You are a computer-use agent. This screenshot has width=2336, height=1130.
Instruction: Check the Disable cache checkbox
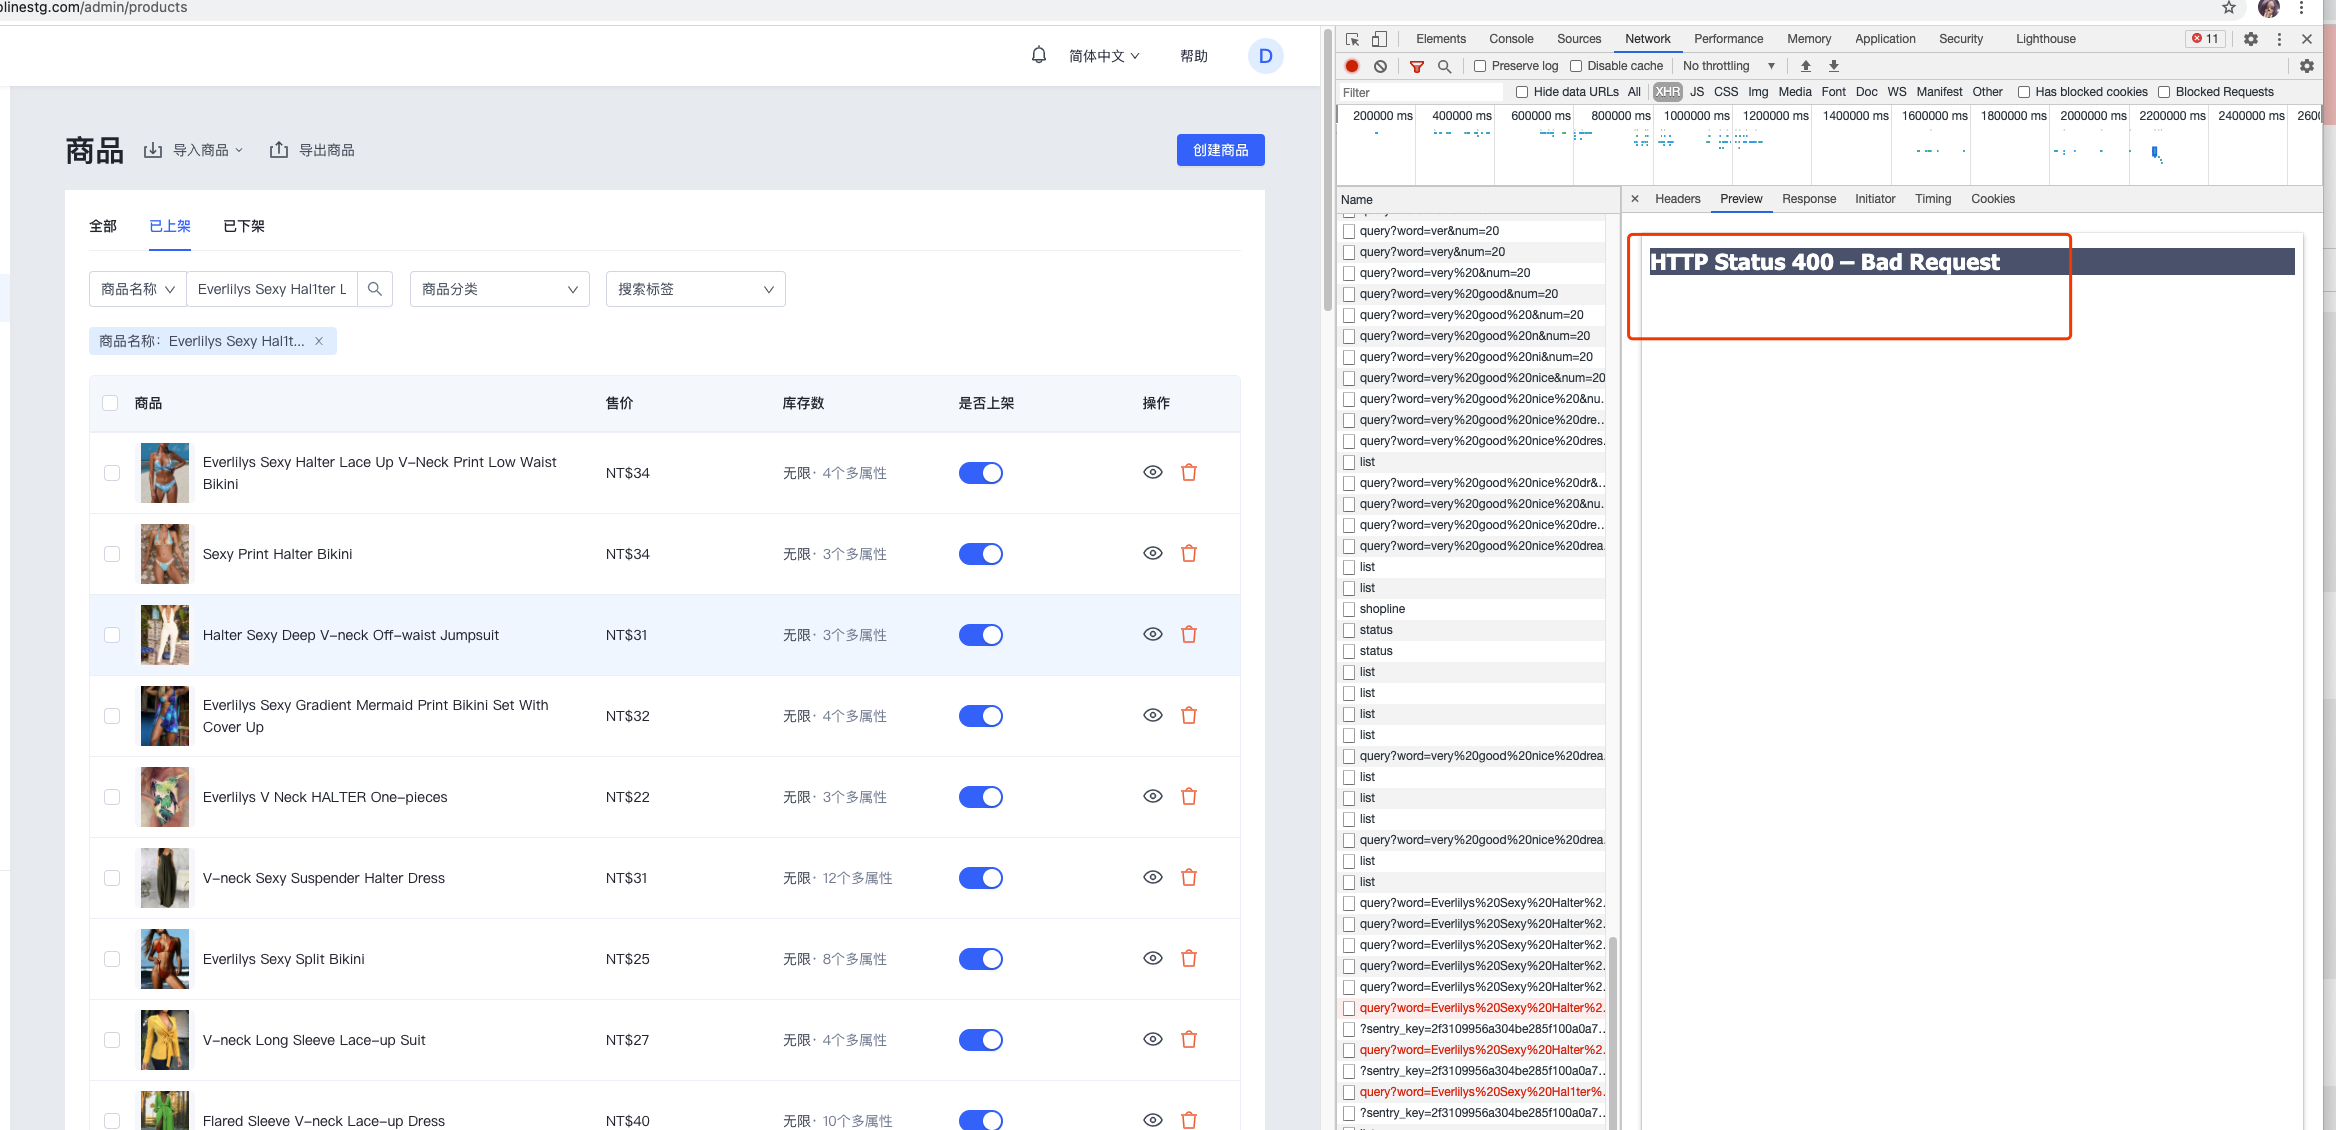(1576, 66)
